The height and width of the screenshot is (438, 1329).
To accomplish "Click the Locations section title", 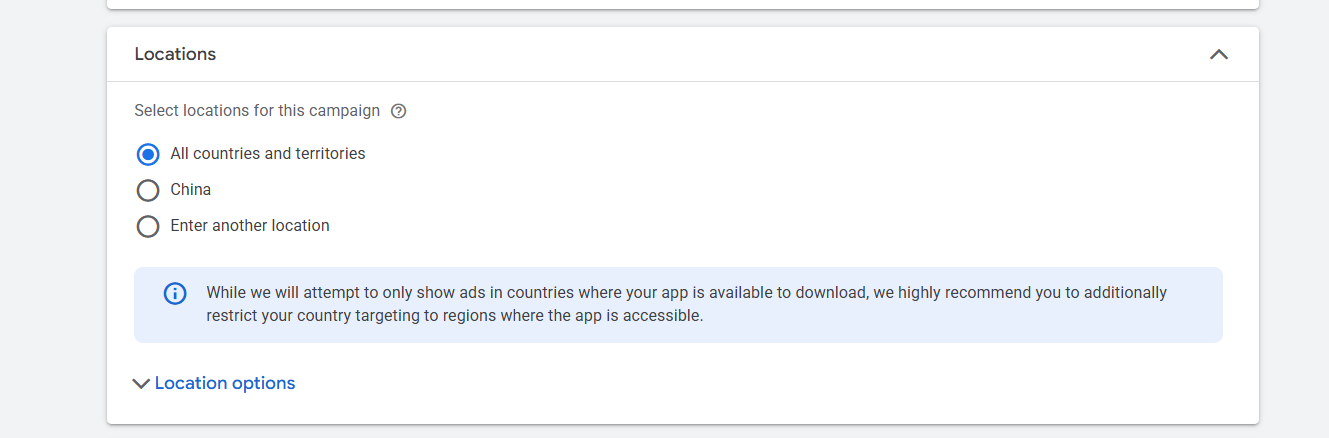I will pos(175,54).
